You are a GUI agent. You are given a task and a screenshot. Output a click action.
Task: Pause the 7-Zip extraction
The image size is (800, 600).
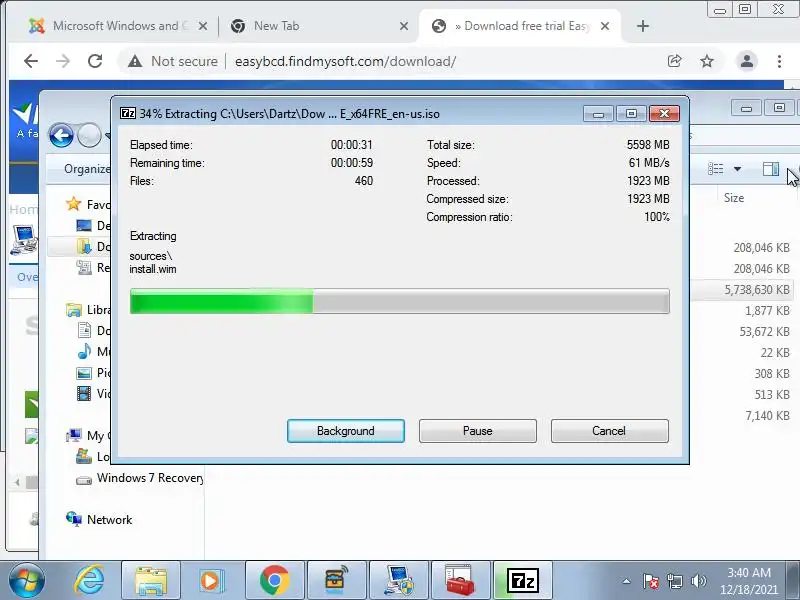tap(478, 431)
